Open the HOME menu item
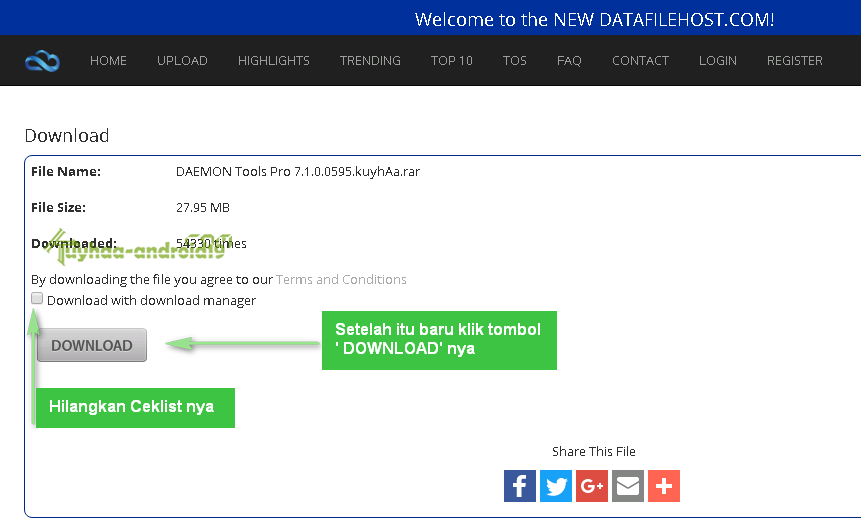The height and width of the screenshot is (521, 861). click(x=108, y=60)
